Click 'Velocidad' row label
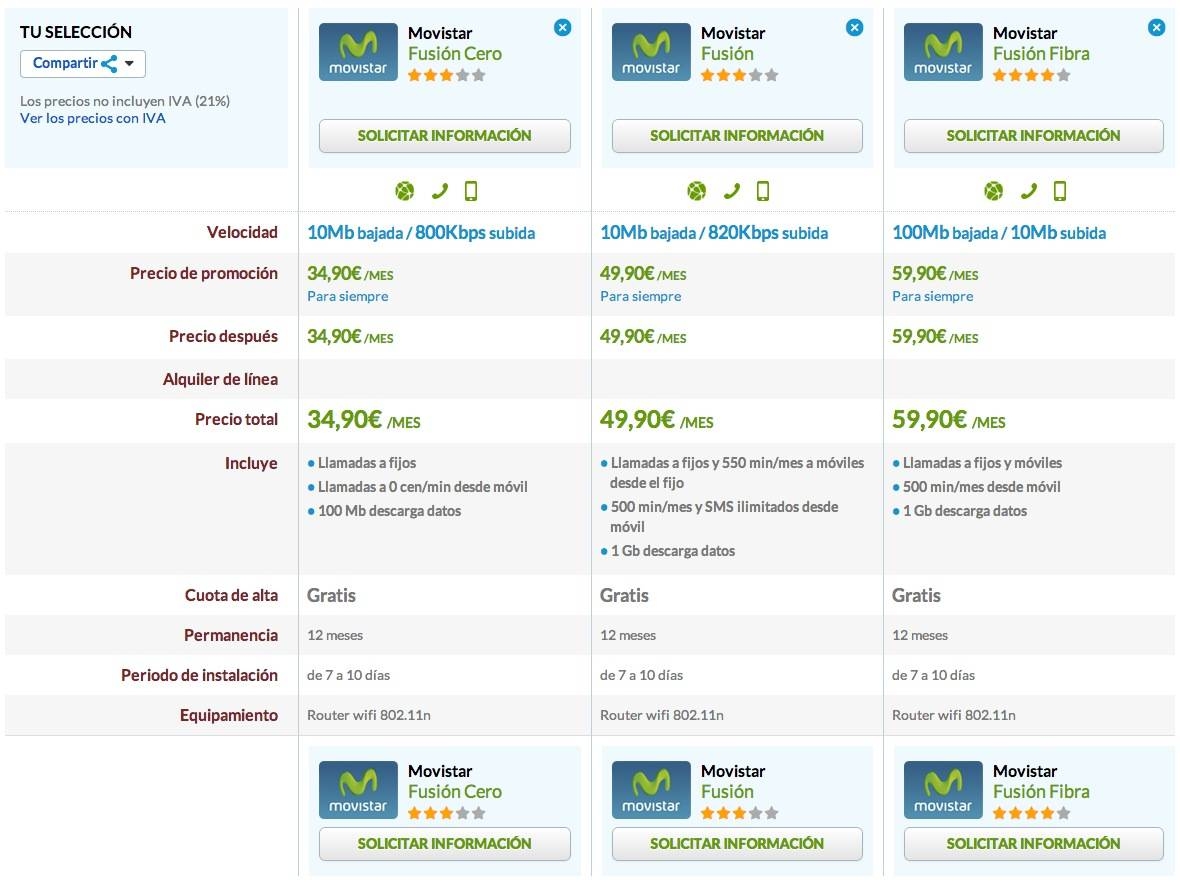The width and height of the screenshot is (1180, 882). [x=242, y=233]
